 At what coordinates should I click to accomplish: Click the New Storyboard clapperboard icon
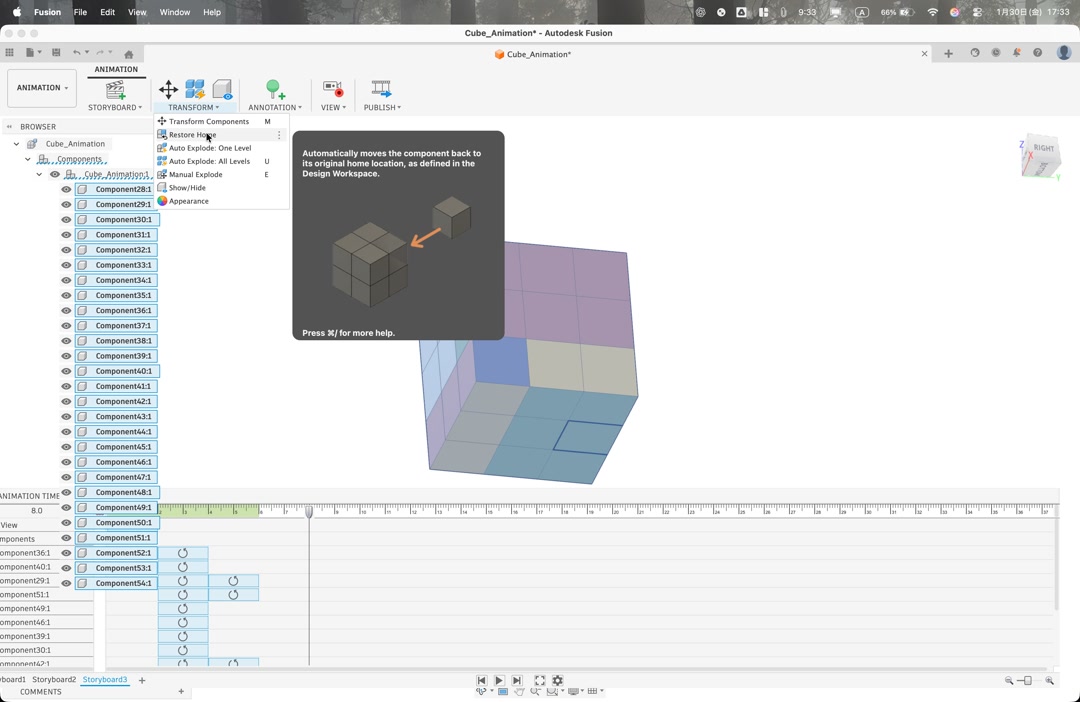(x=115, y=90)
